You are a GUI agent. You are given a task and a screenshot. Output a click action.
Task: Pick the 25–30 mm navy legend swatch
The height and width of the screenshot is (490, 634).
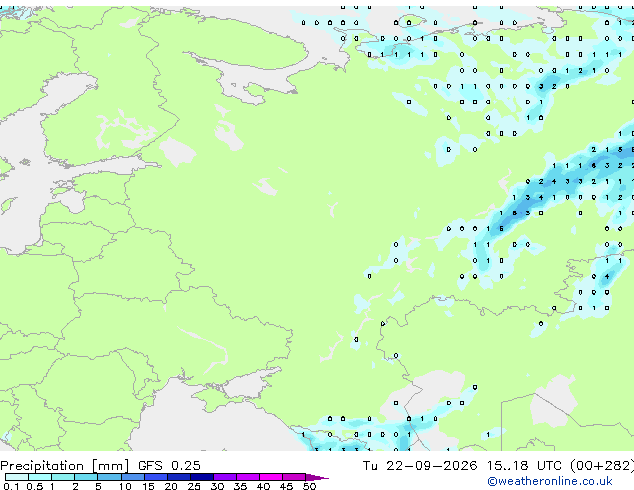201,477
